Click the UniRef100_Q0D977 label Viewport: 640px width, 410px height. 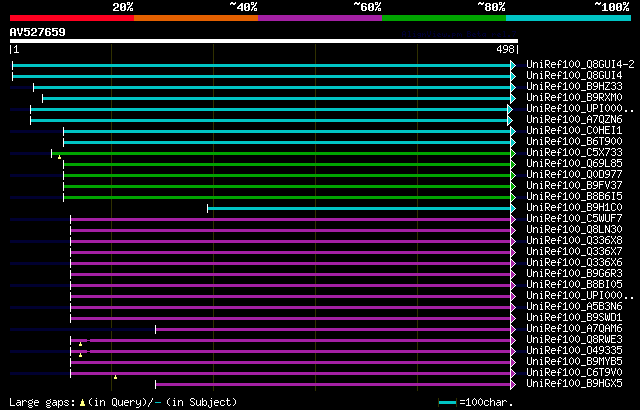[x=574, y=175]
